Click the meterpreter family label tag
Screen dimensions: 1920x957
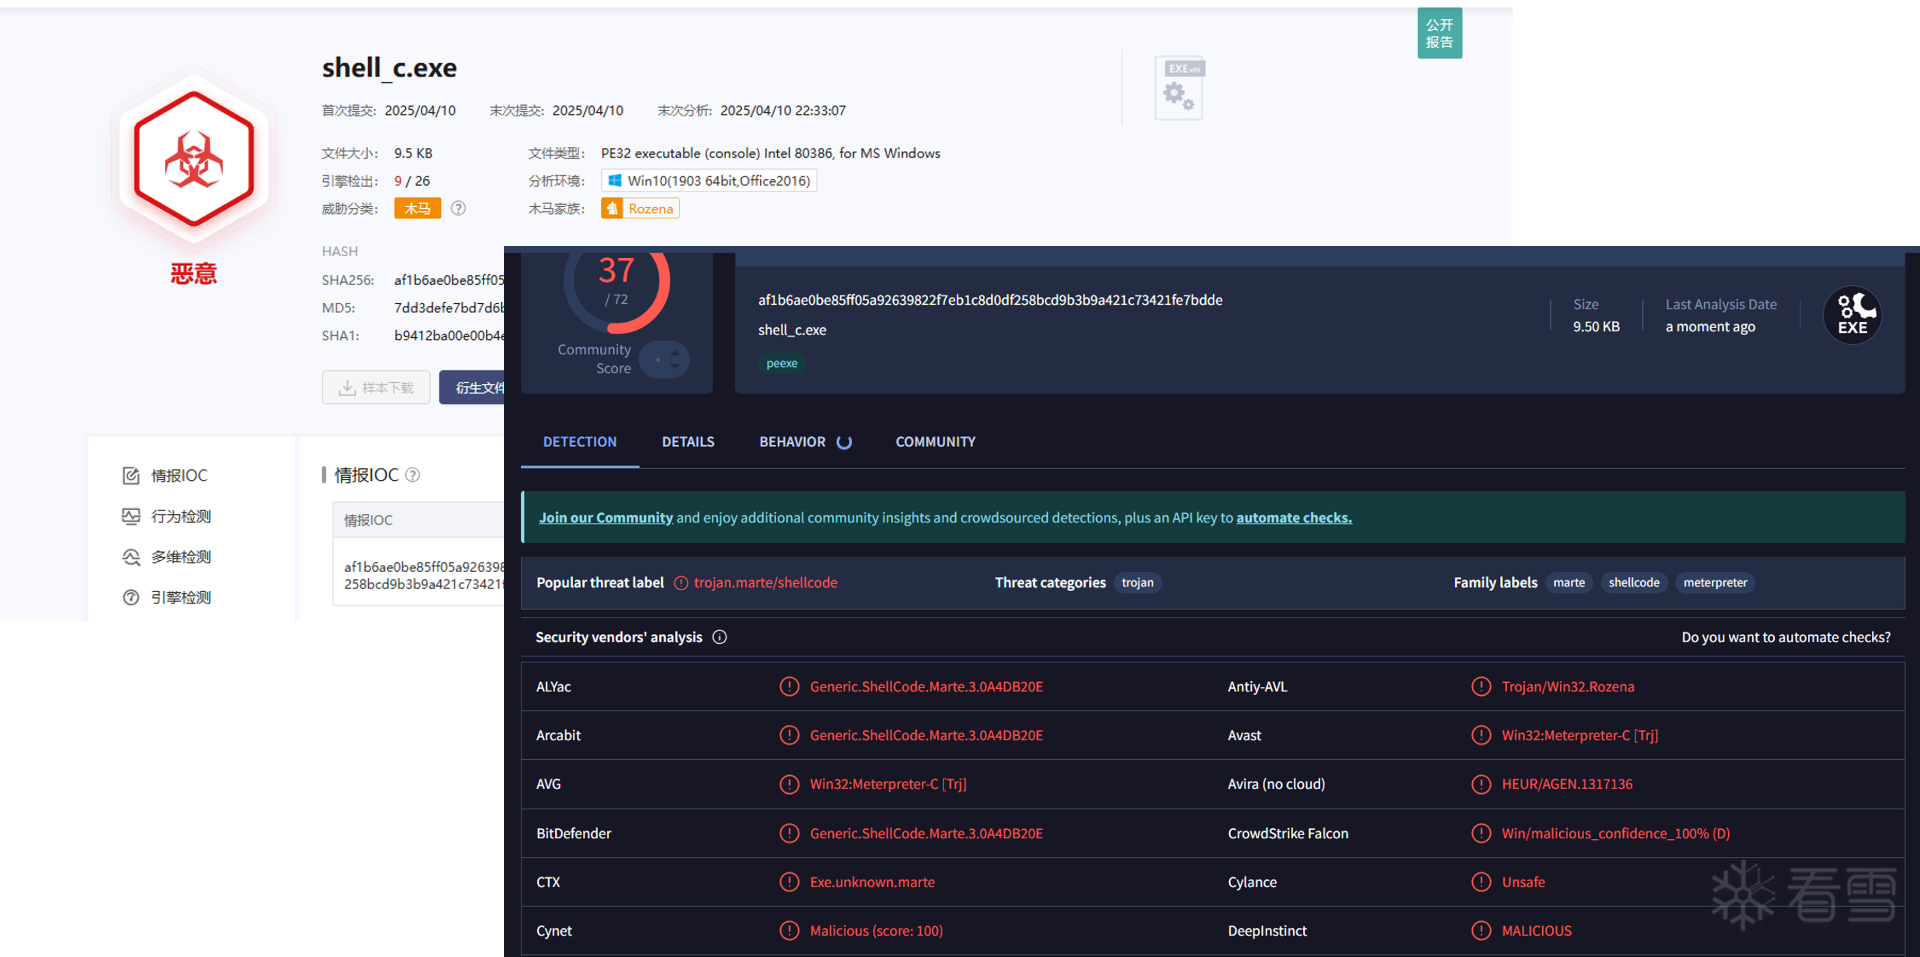point(1715,583)
